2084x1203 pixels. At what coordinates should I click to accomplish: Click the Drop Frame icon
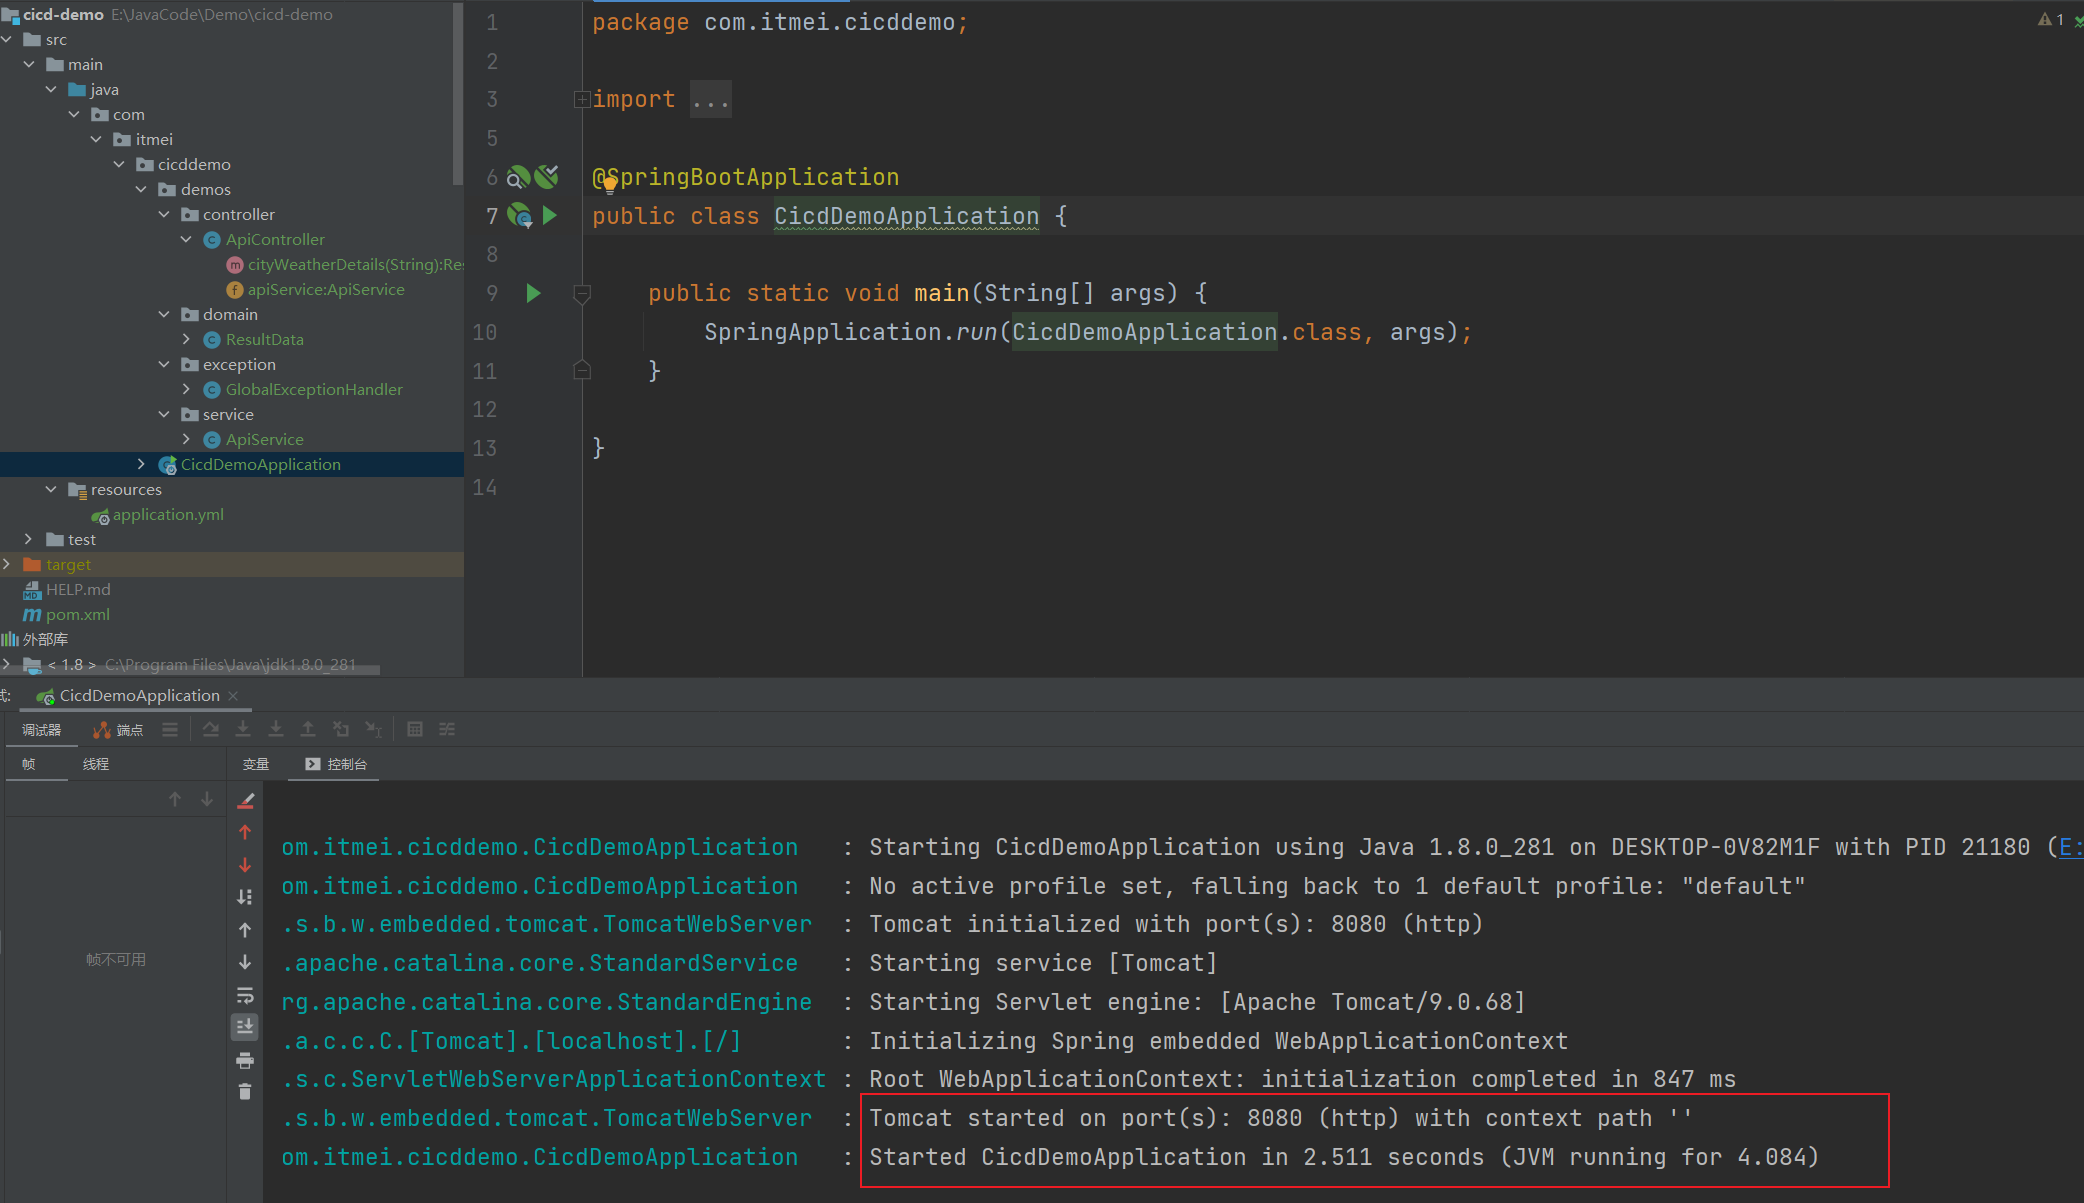[341, 730]
